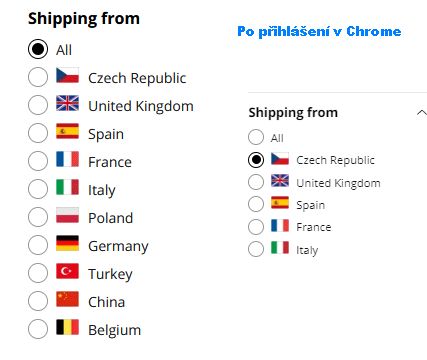This screenshot has height=360, width=427.
Task: Click the Turkey label text
Action: click(x=110, y=274)
